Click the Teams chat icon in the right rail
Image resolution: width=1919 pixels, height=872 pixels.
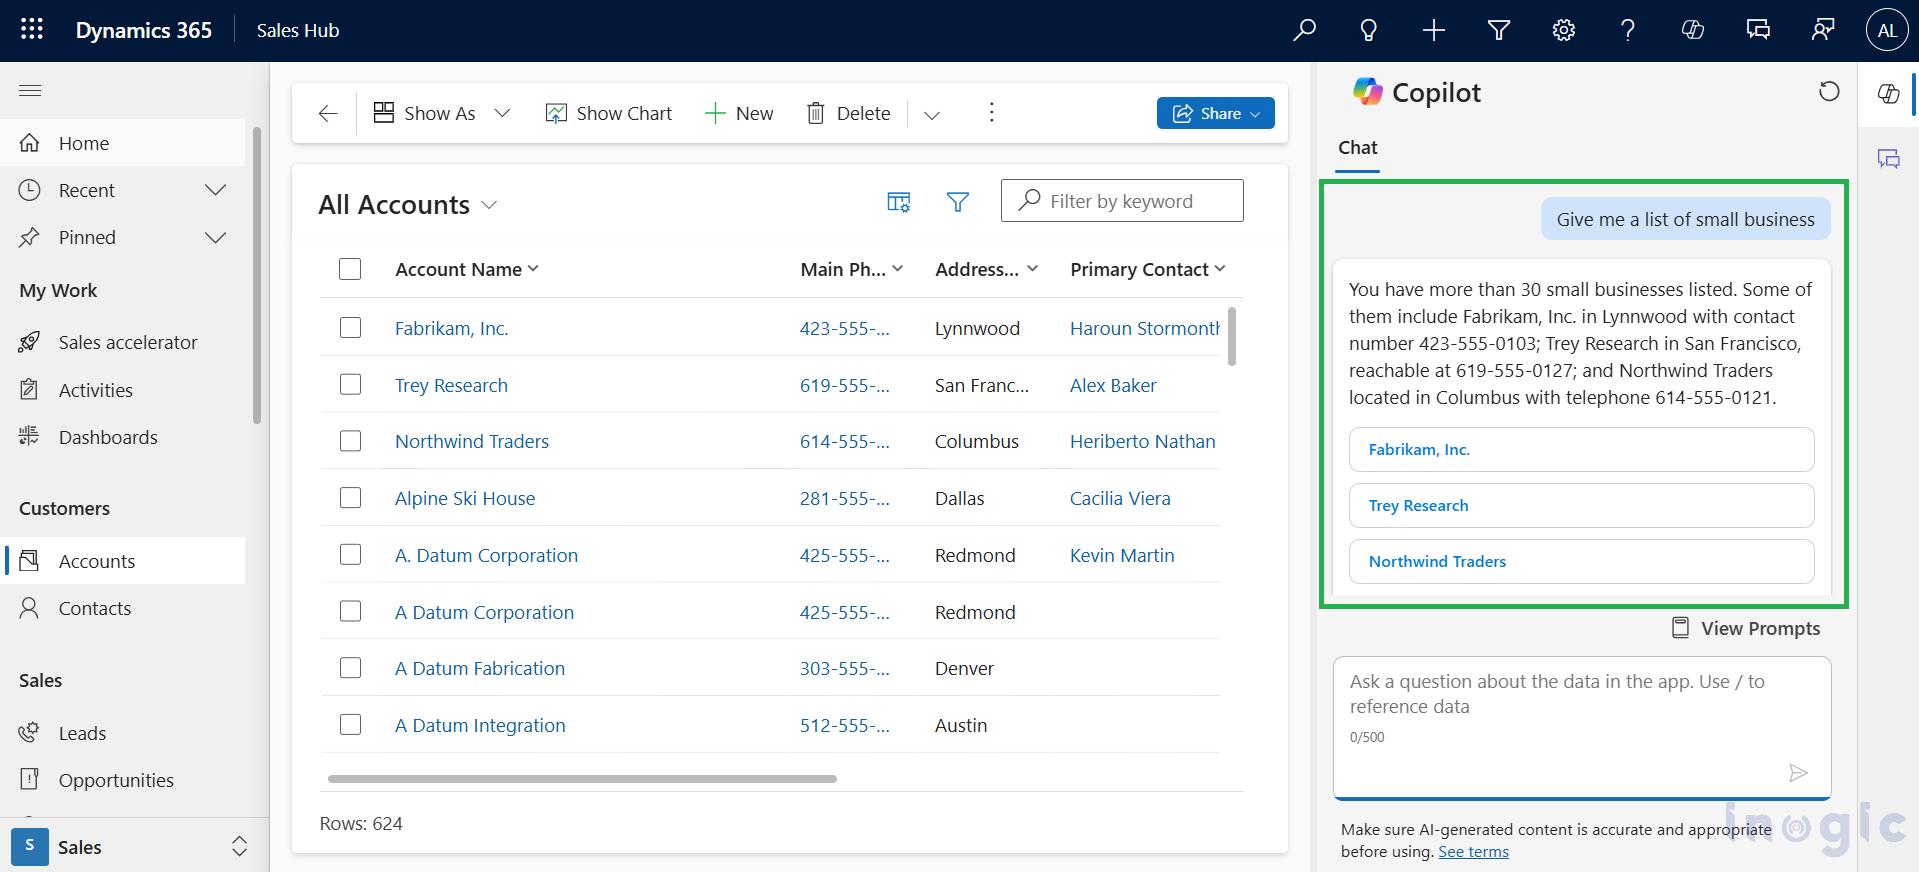[x=1888, y=159]
